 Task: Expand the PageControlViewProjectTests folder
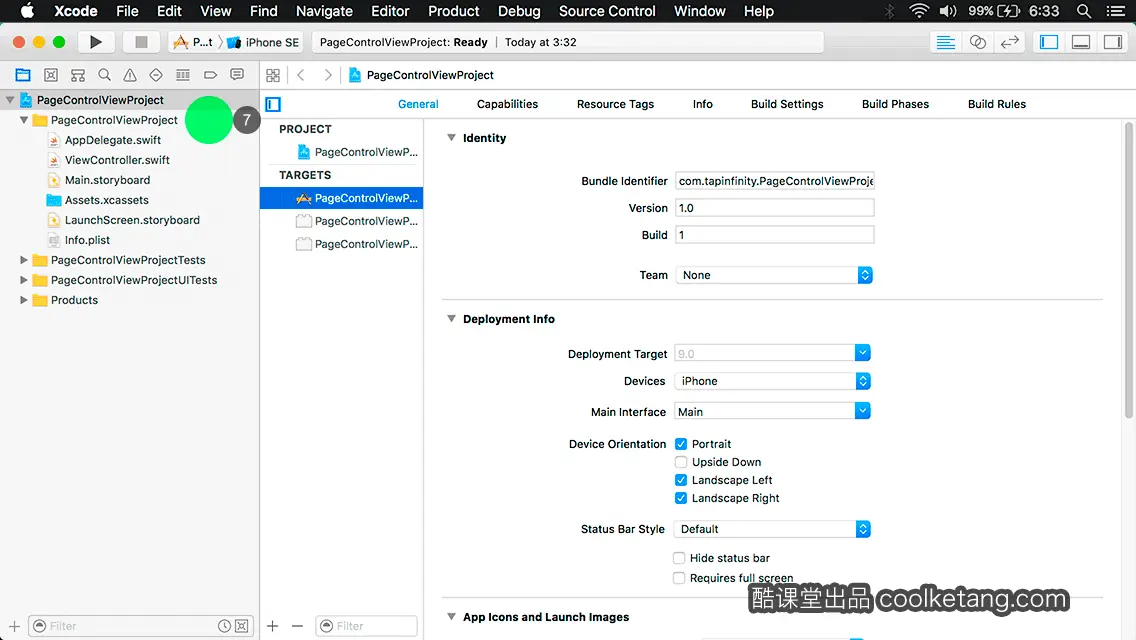[x=24, y=259]
